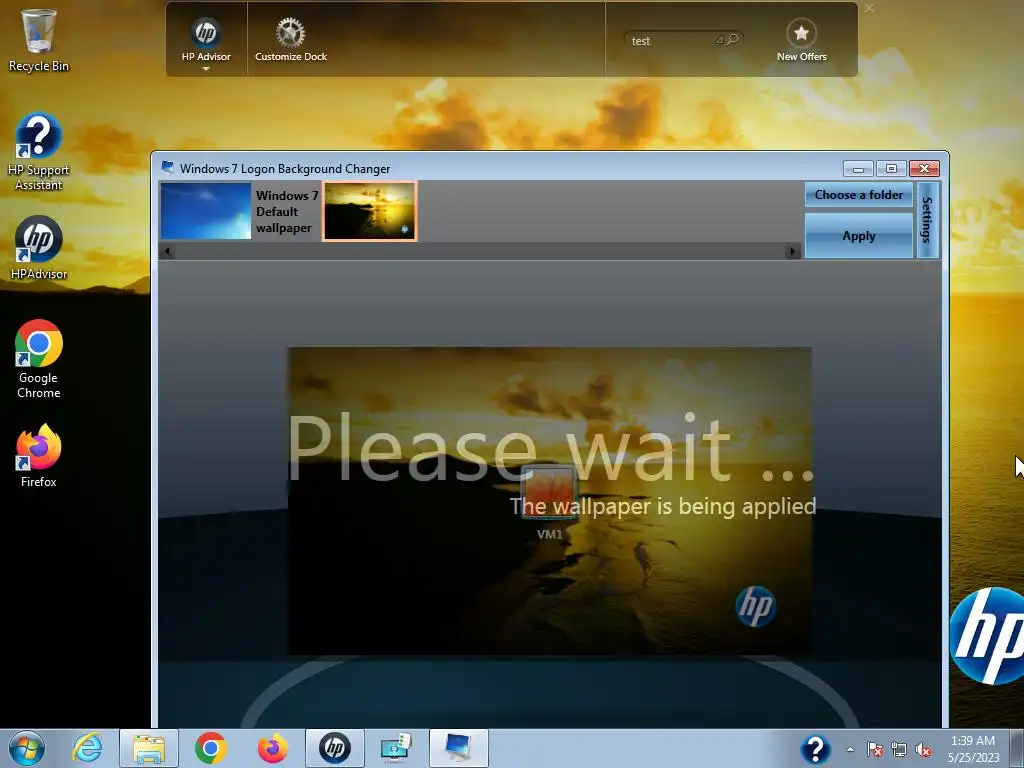Click the Logon Background Changer title icon
1024x768 pixels.
click(167, 168)
